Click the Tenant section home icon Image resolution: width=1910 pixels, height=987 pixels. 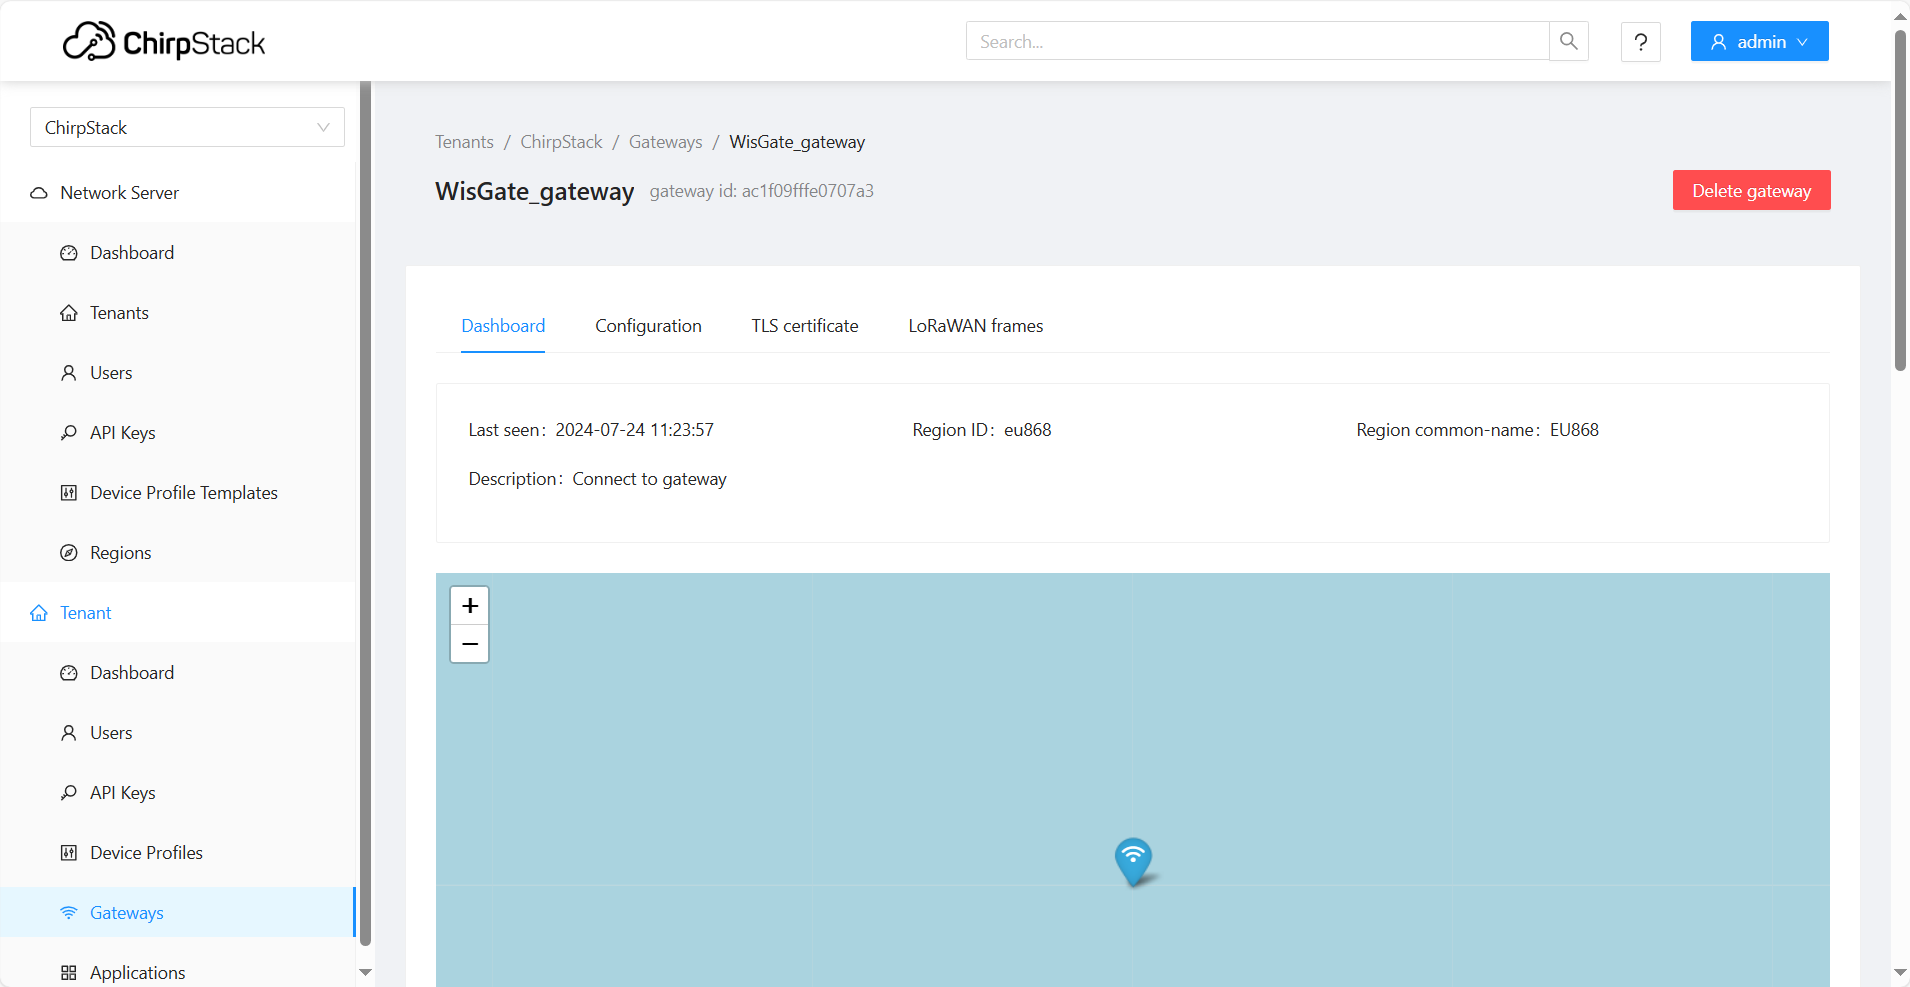point(39,613)
